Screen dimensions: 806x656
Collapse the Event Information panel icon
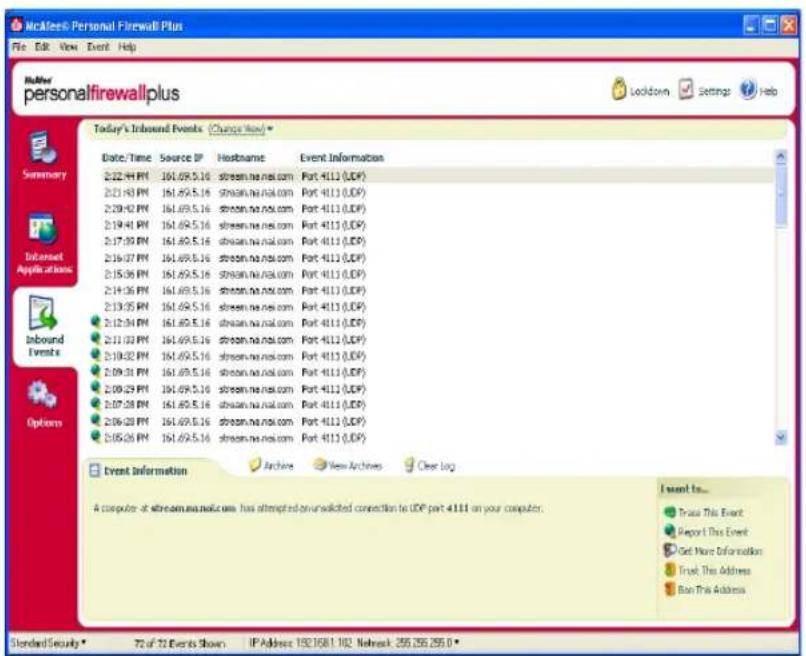click(95, 470)
